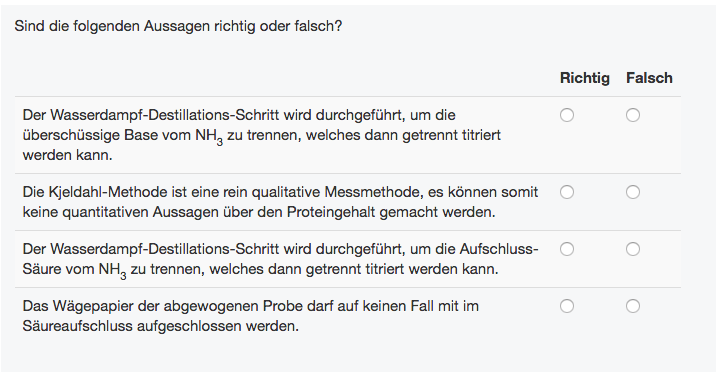Click the question 'Sind die folgenden Aussagen richtig'
723x375 pixels.
click(x=178, y=26)
